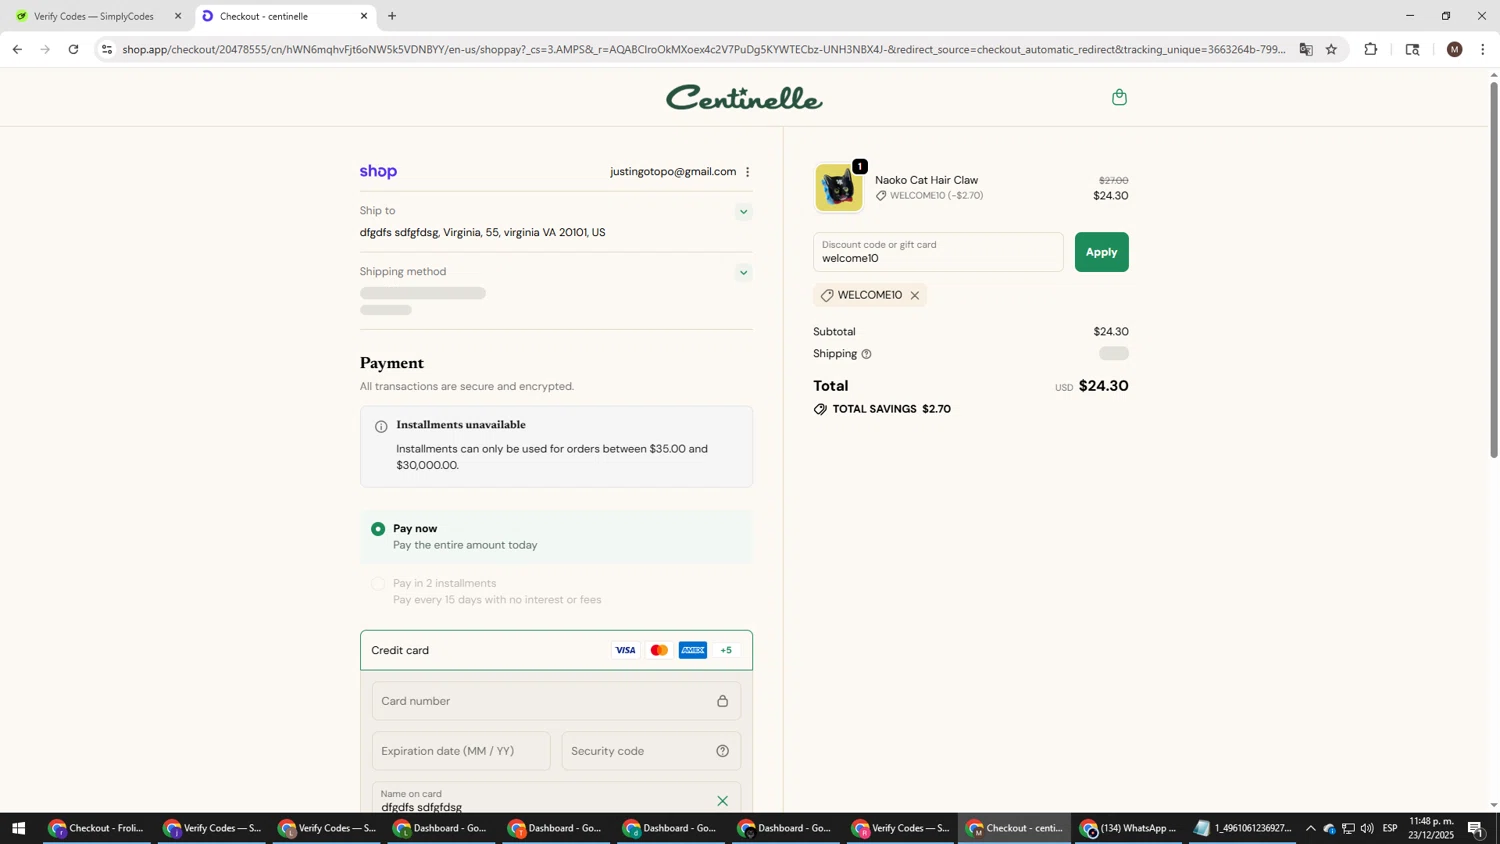View site information icon in address bar
The height and width of the screenshot is (844, 1500).
point(107,49)
